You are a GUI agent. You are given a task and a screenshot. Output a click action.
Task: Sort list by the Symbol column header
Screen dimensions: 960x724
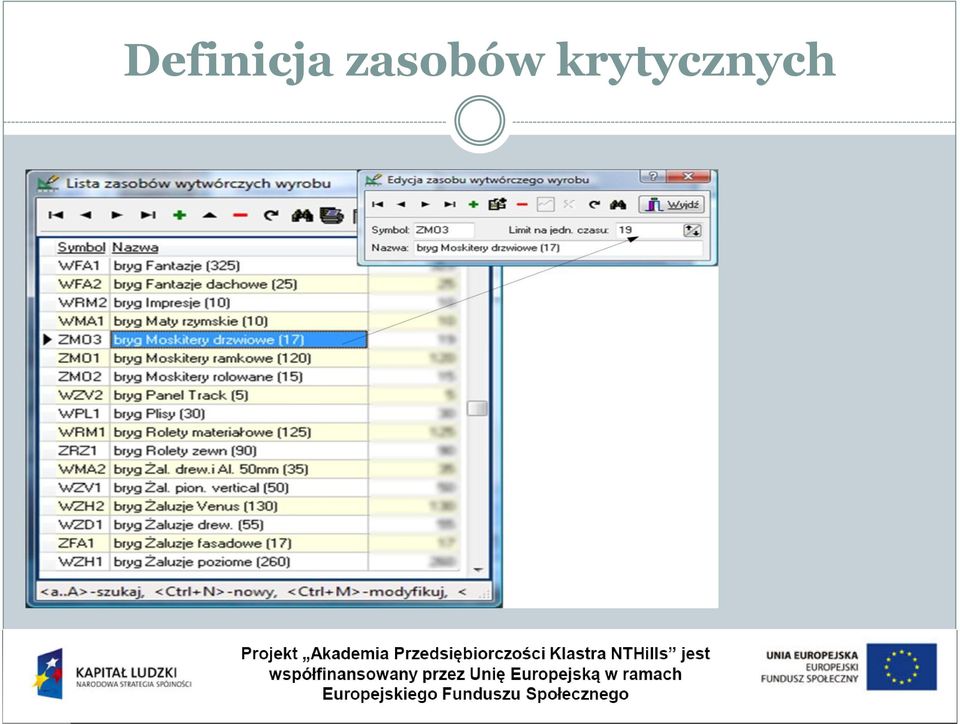point(81,247)
